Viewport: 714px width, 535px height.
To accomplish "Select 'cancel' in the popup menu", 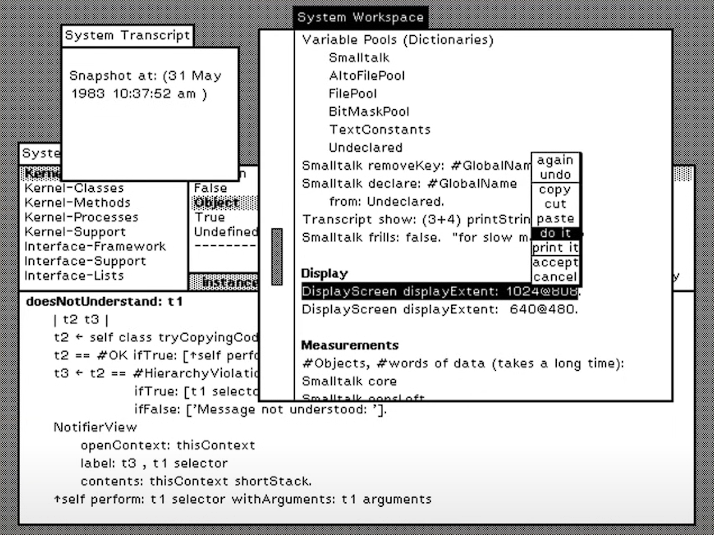I will 555,277.
